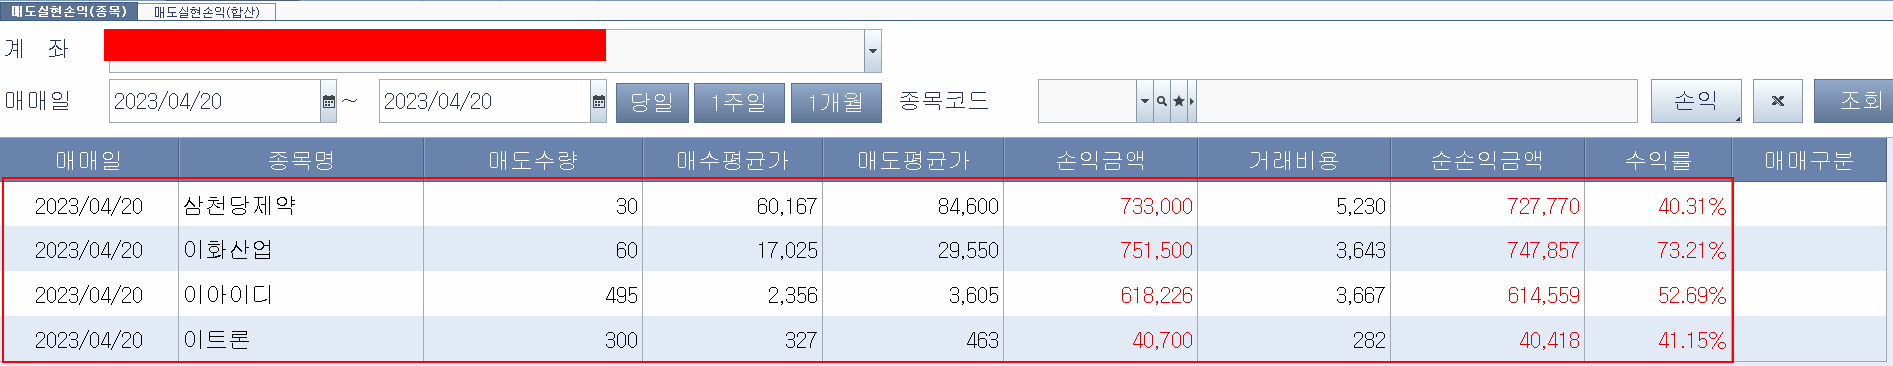Click trading cost 3,667
This screenshot has height=366, width=1893.
click(1361, 296)
